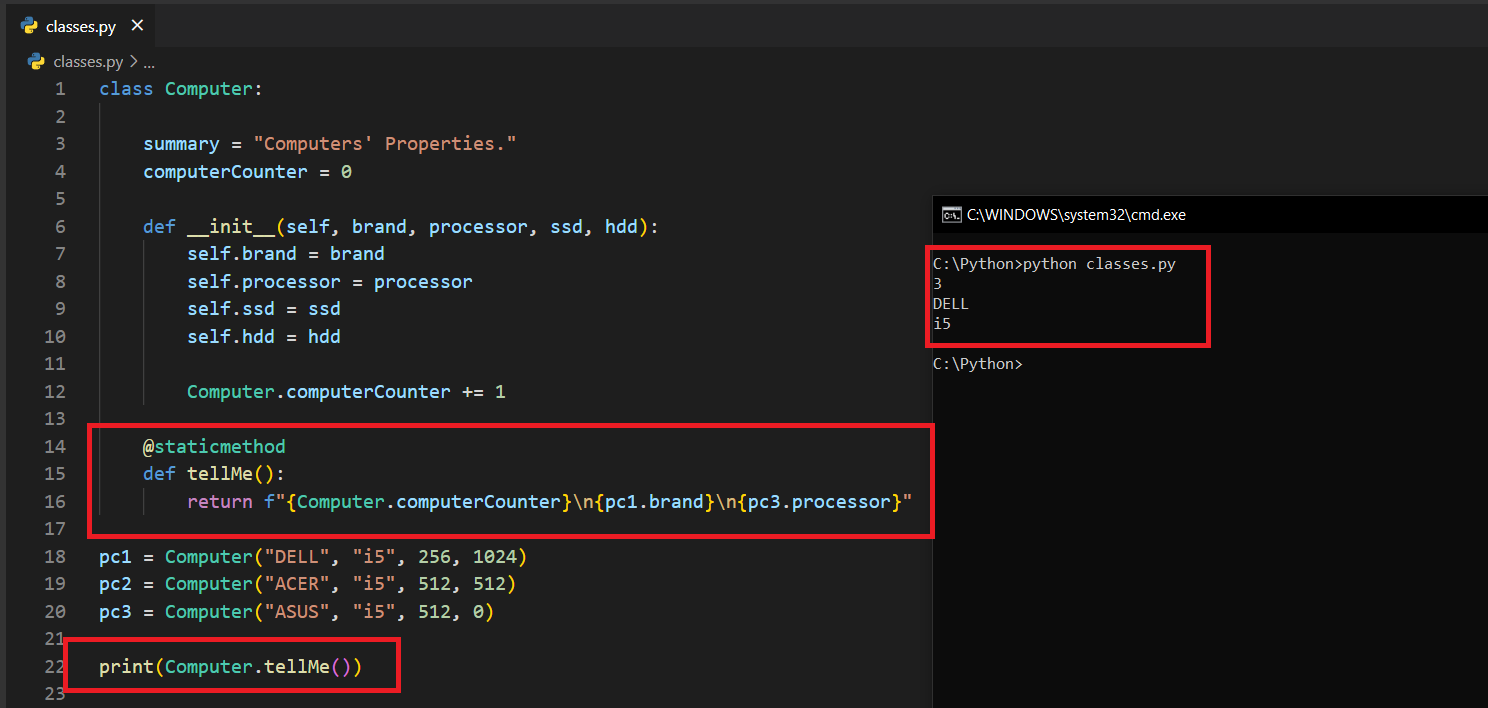Screen dimensions: 1488x708
Task: Click line number 22 in the gutter
Action: coord(55,666)
